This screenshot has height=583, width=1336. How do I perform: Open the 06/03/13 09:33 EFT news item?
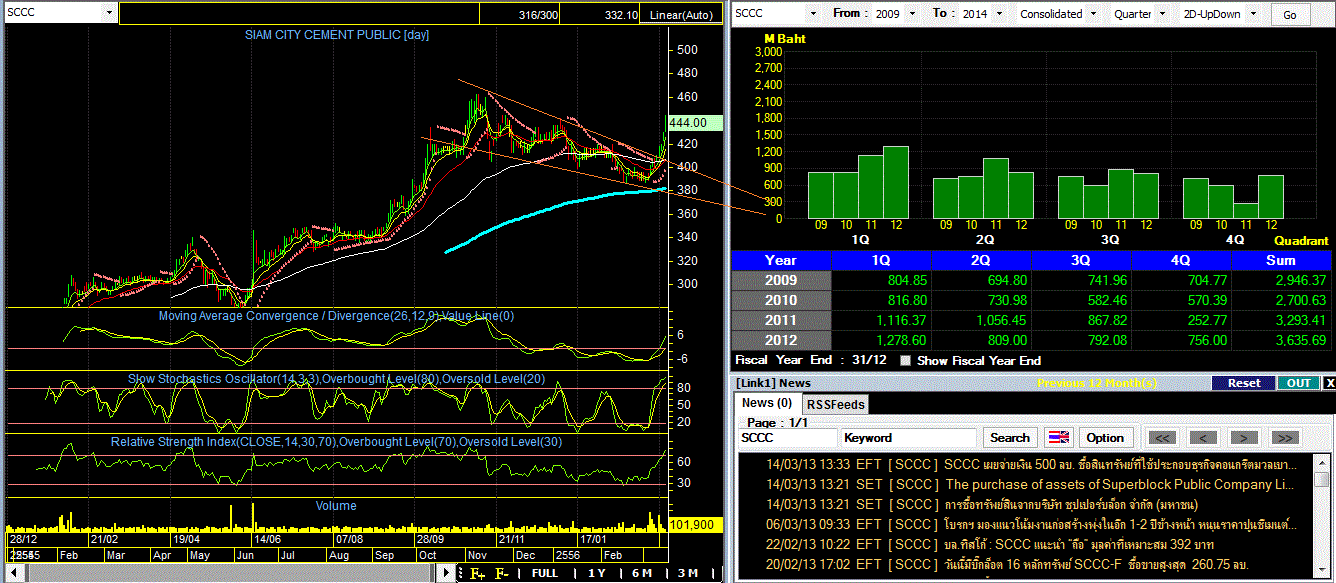click(1031, 524)
